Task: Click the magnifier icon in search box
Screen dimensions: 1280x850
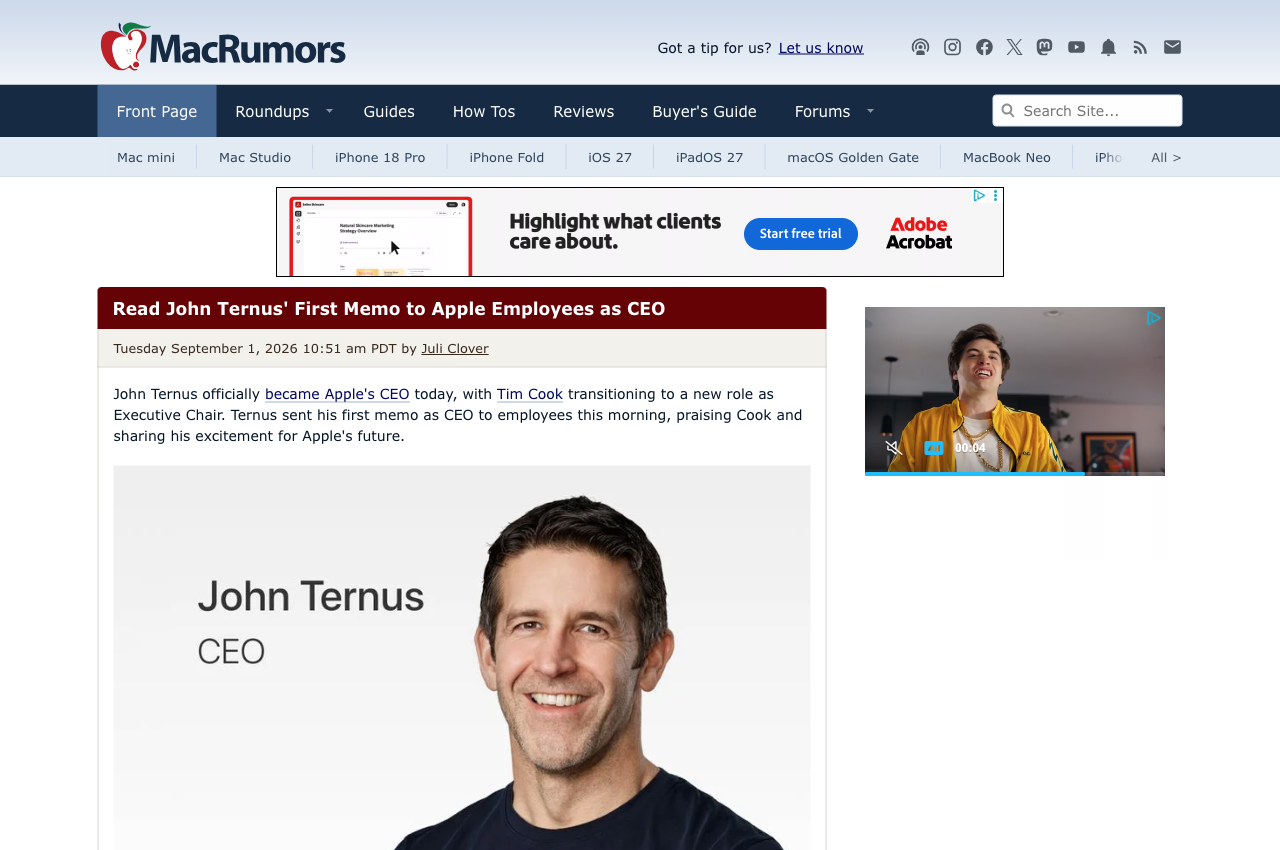Action: point(1008,111)
